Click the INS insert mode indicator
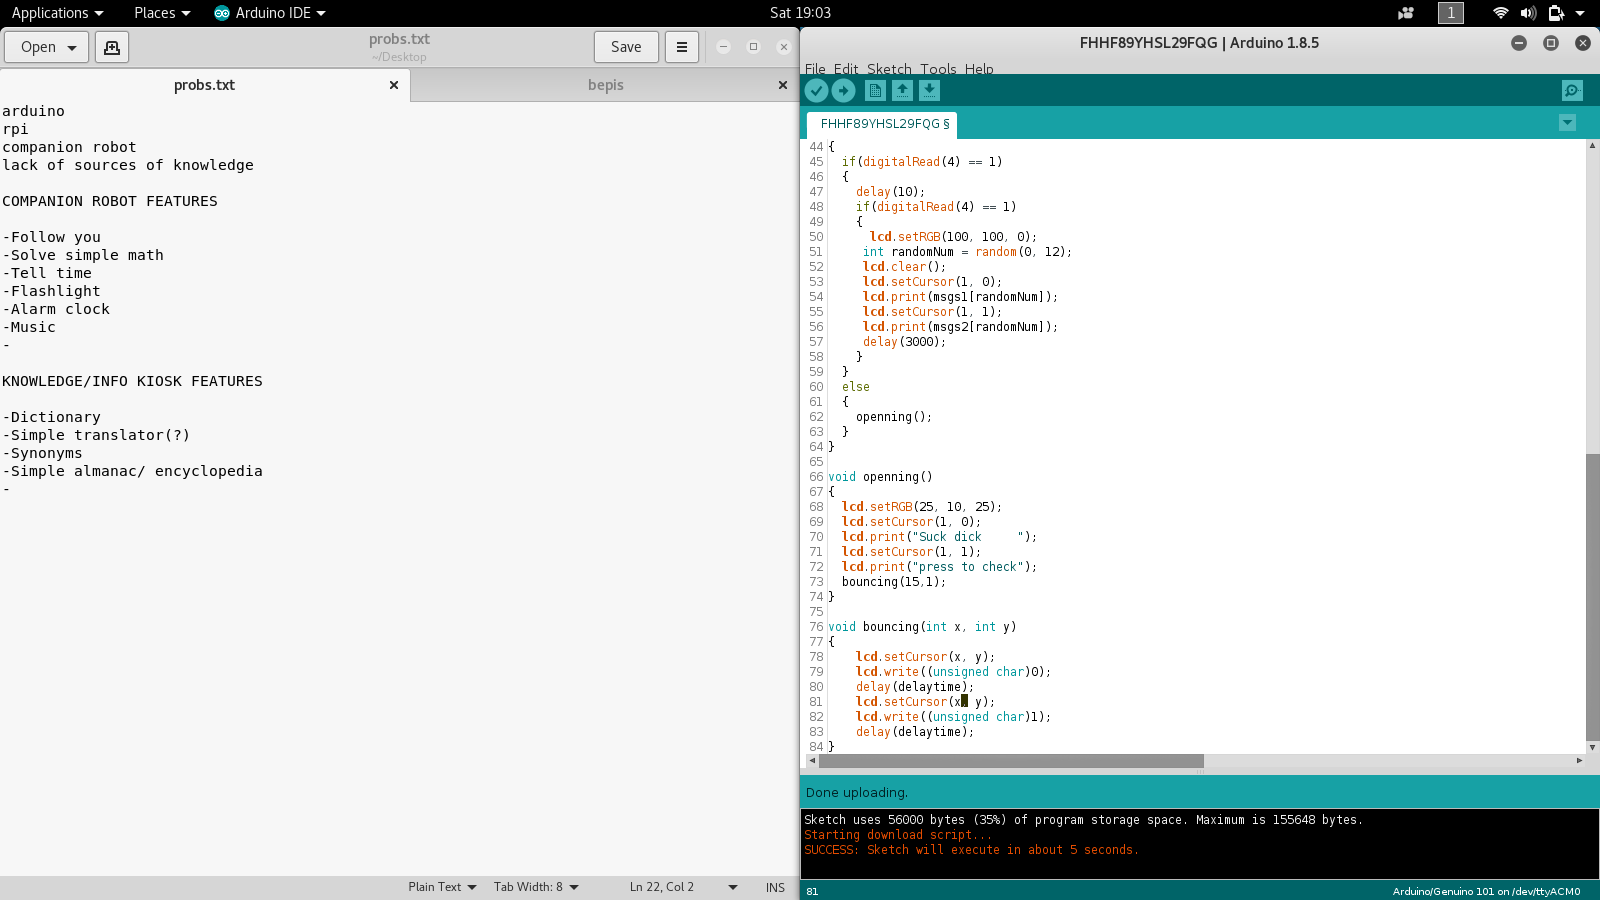The image size is (1600, 900). [775, 887]
